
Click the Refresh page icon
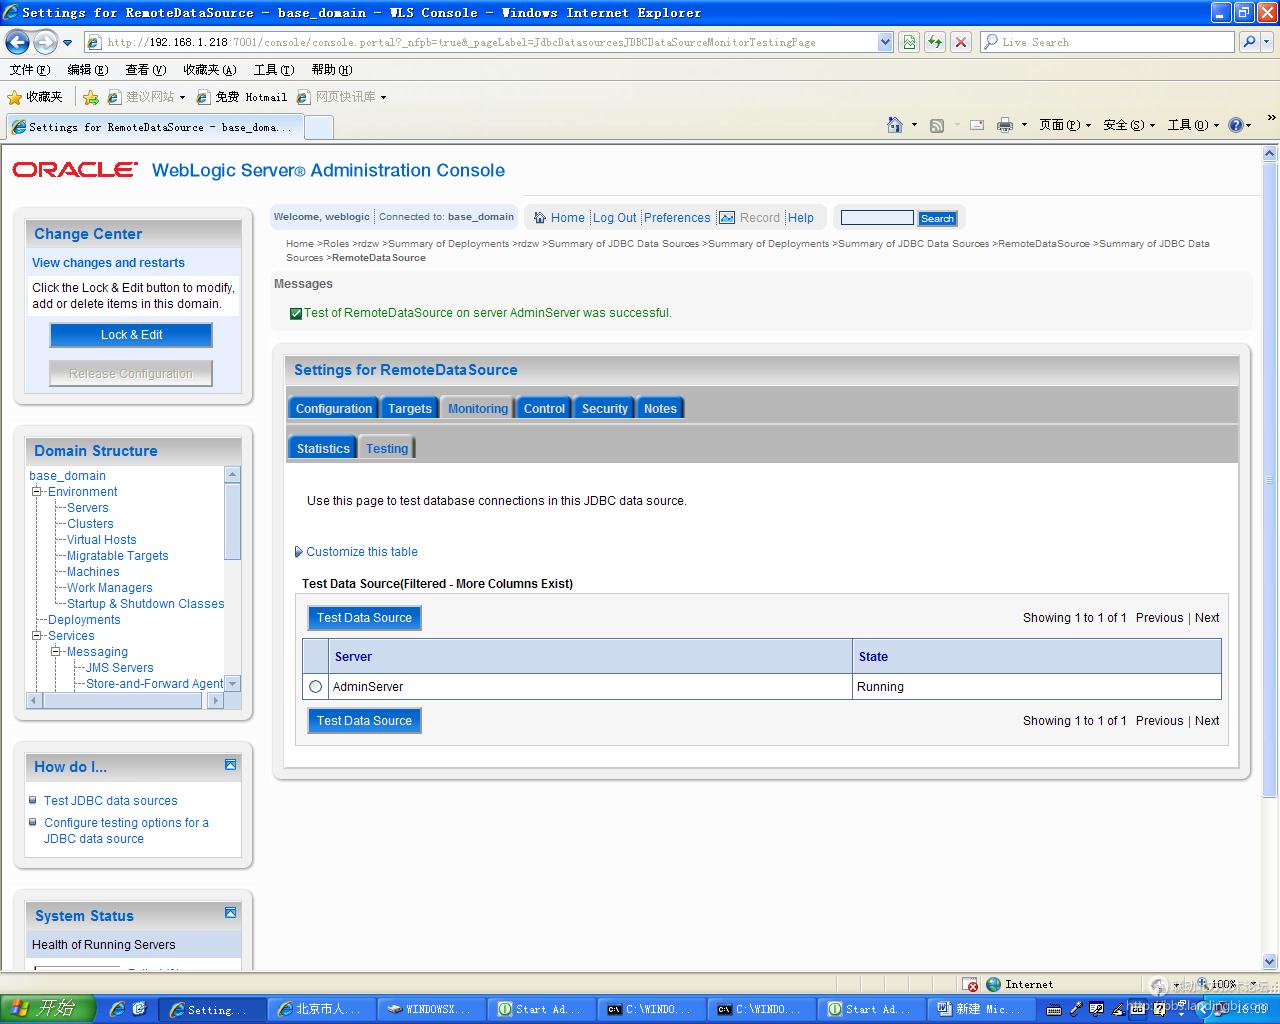pos(935,42)
